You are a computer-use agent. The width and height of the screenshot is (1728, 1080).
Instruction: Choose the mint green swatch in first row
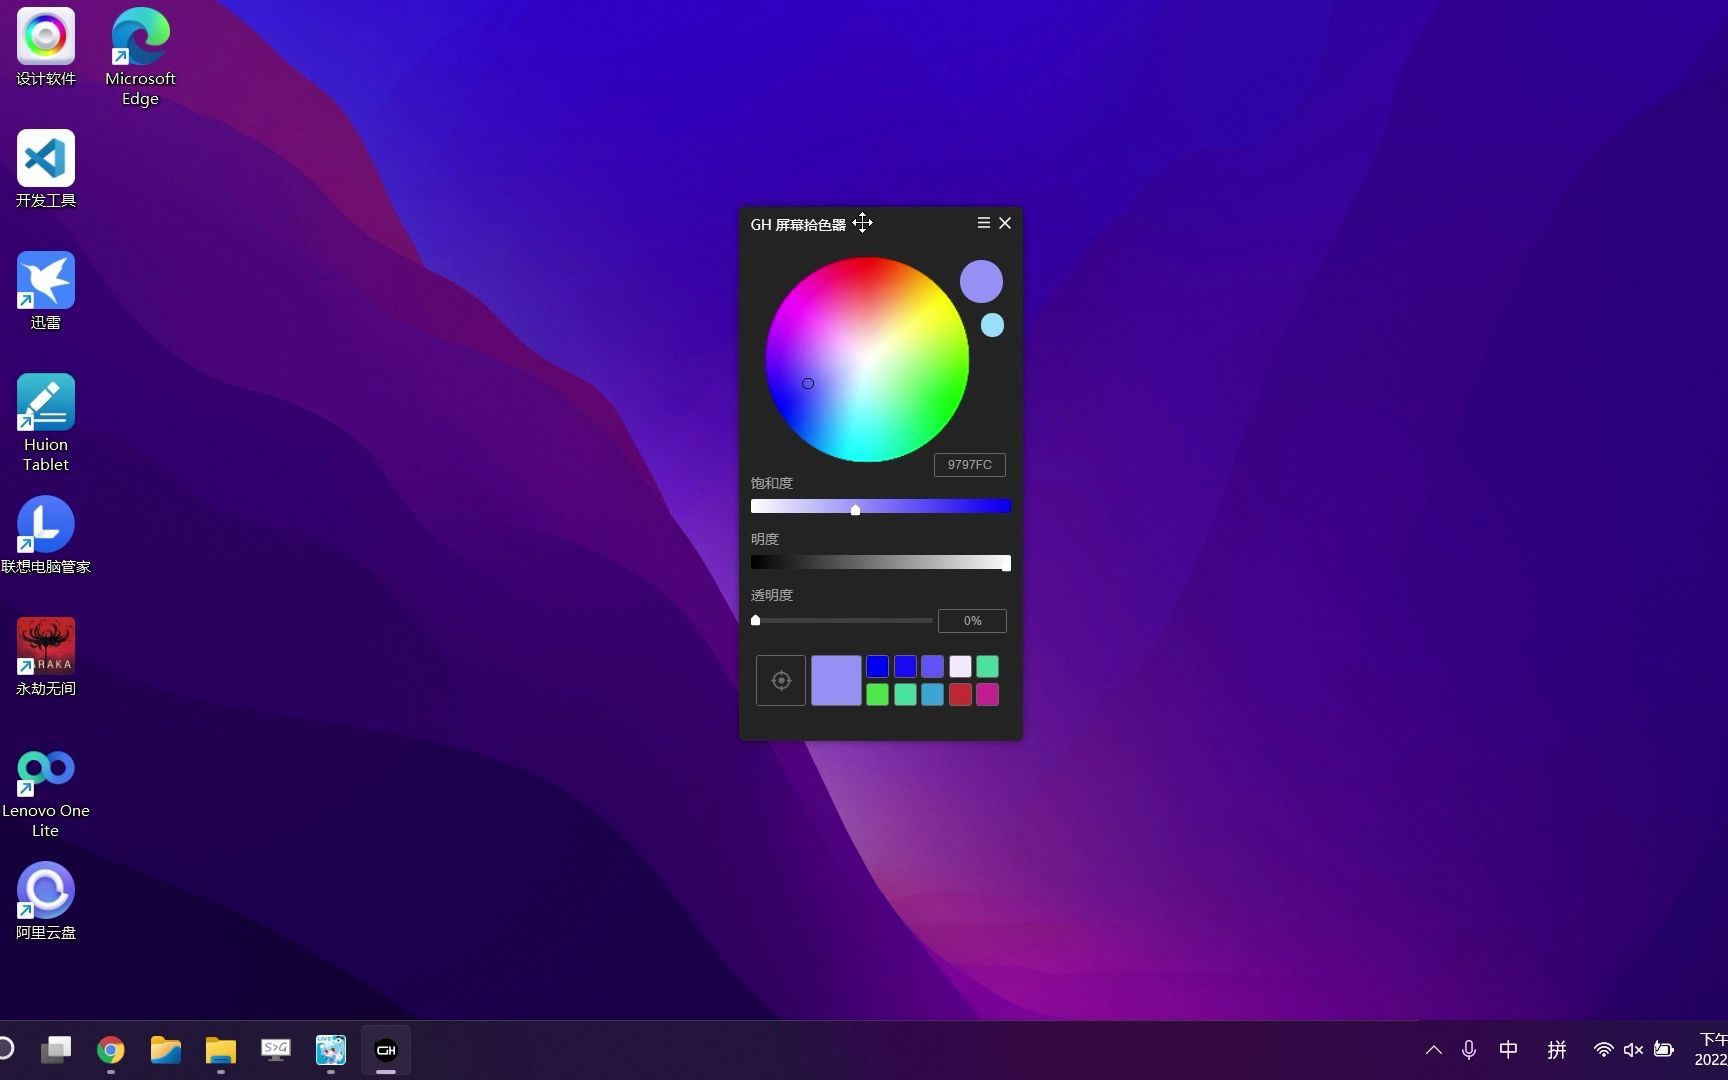(987, 666)
